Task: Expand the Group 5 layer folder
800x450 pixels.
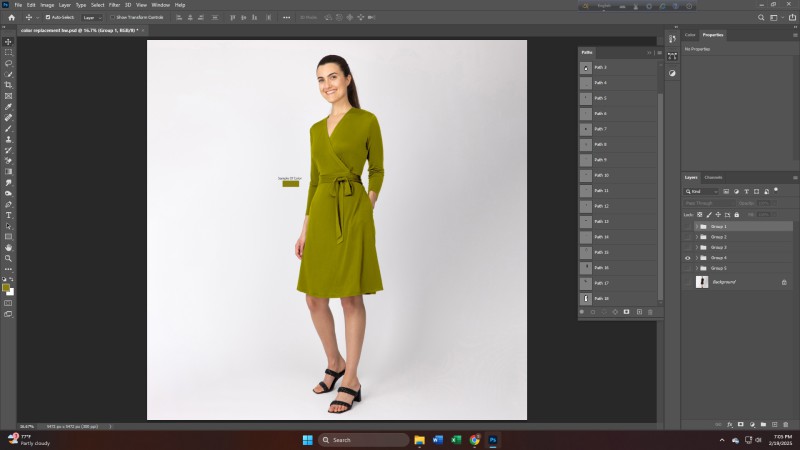Action: (x=696, y=268)
